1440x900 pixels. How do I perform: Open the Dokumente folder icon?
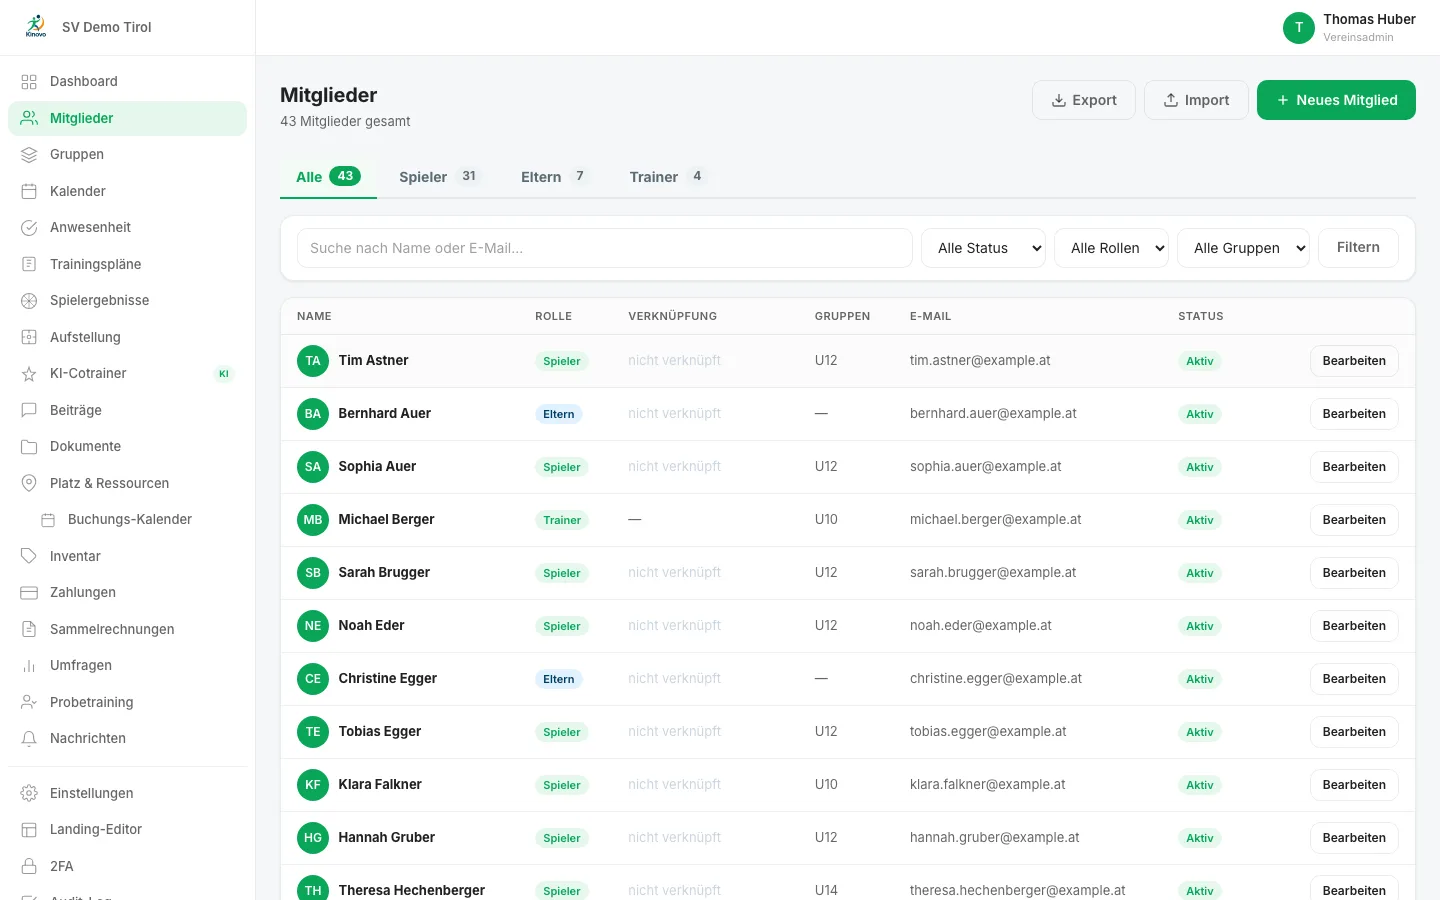(29, 447)
